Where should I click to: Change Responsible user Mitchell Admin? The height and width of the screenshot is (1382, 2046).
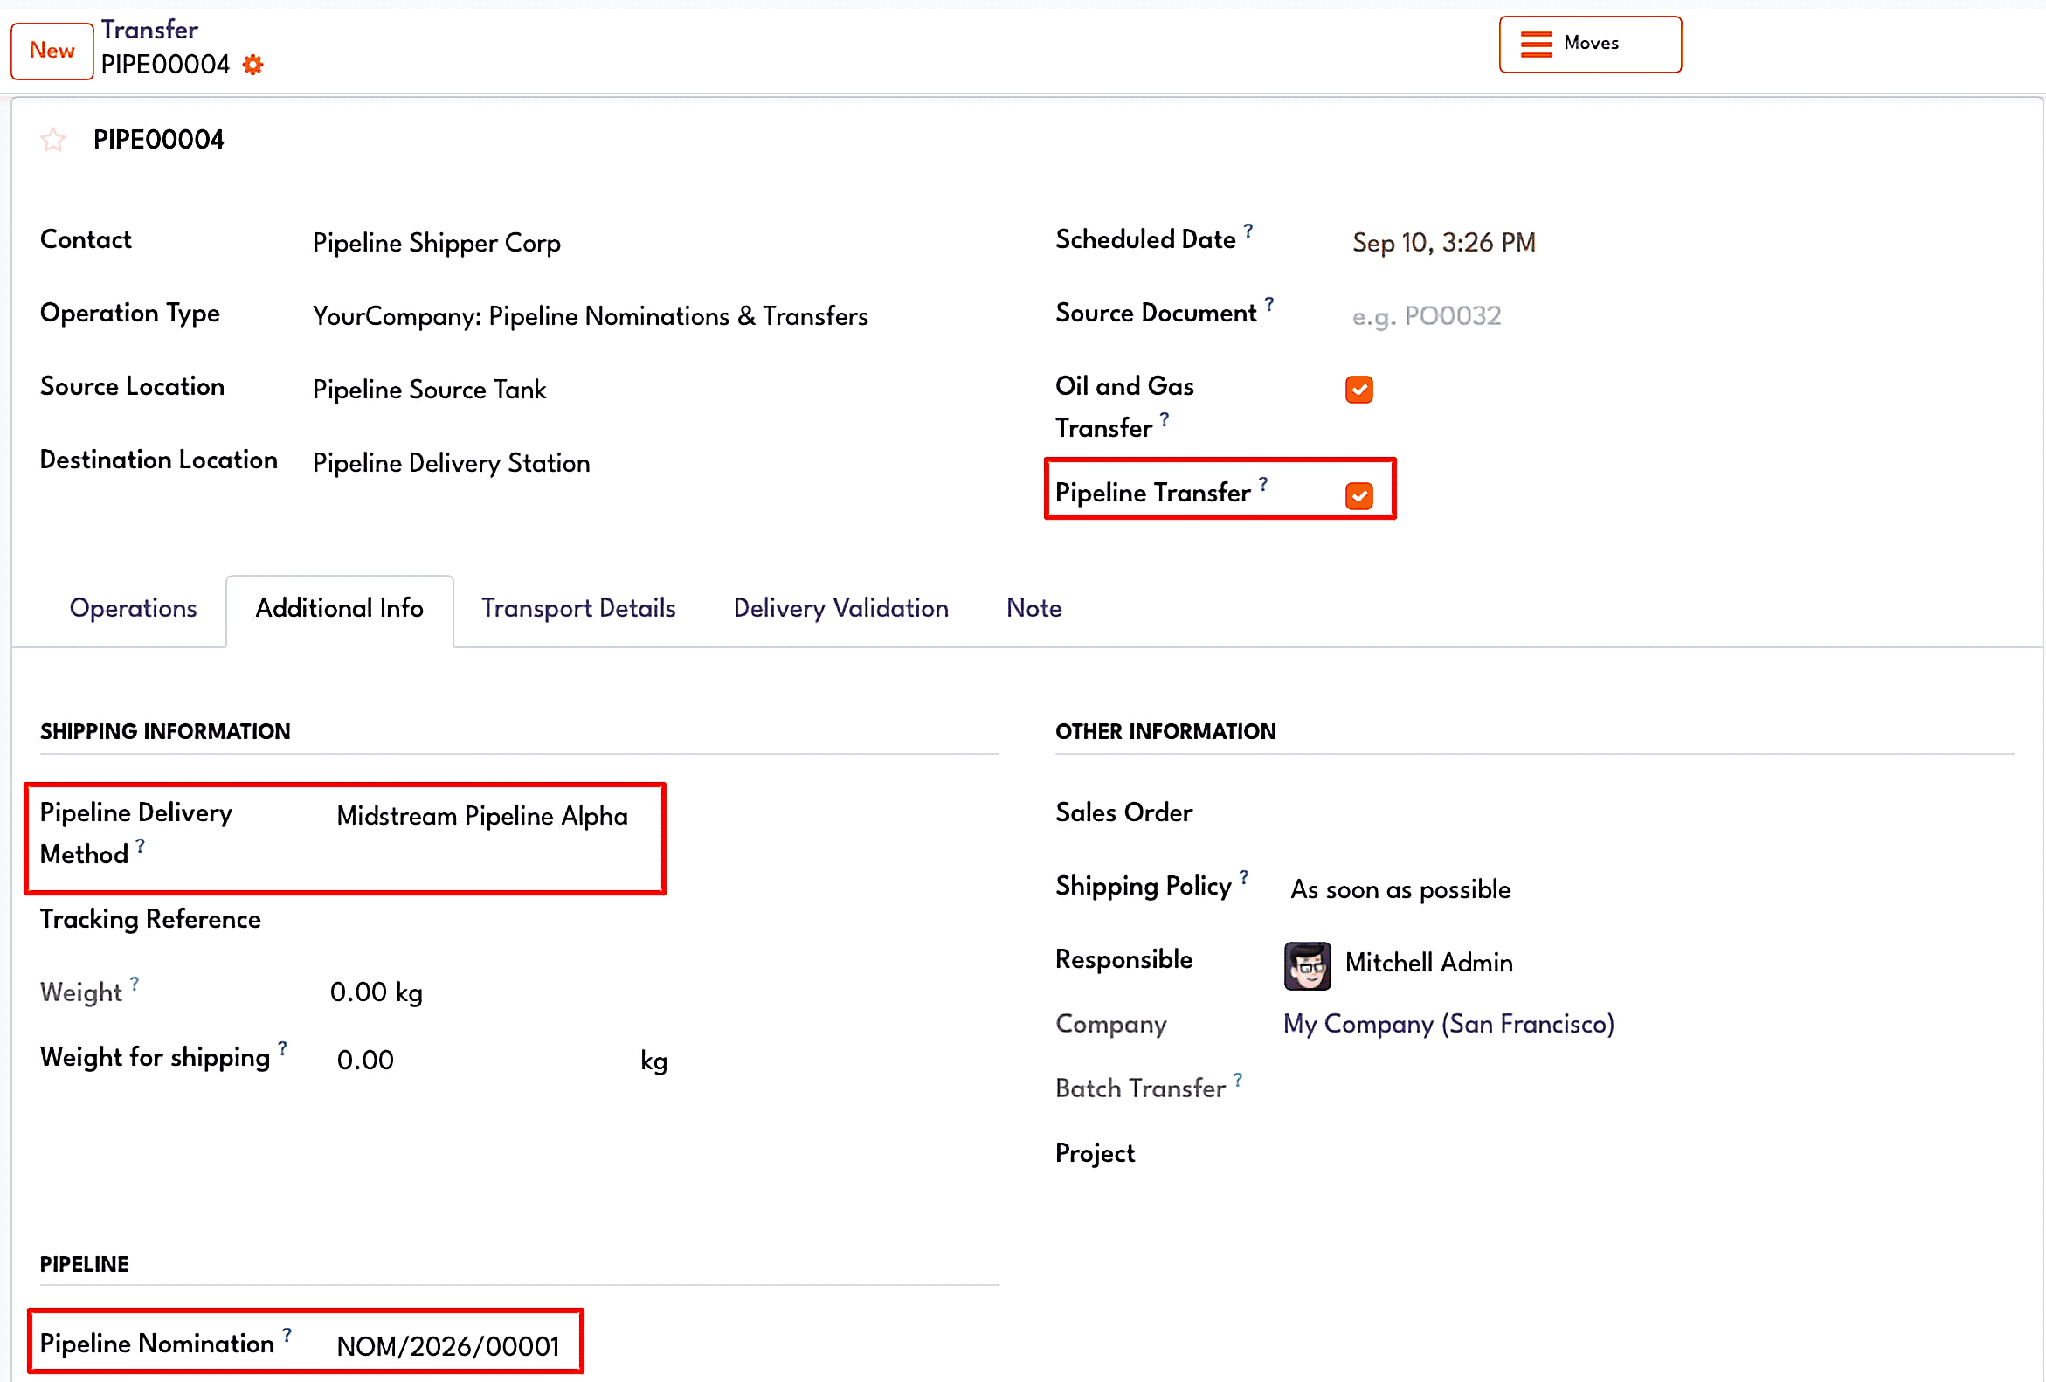pos(1428,963)
